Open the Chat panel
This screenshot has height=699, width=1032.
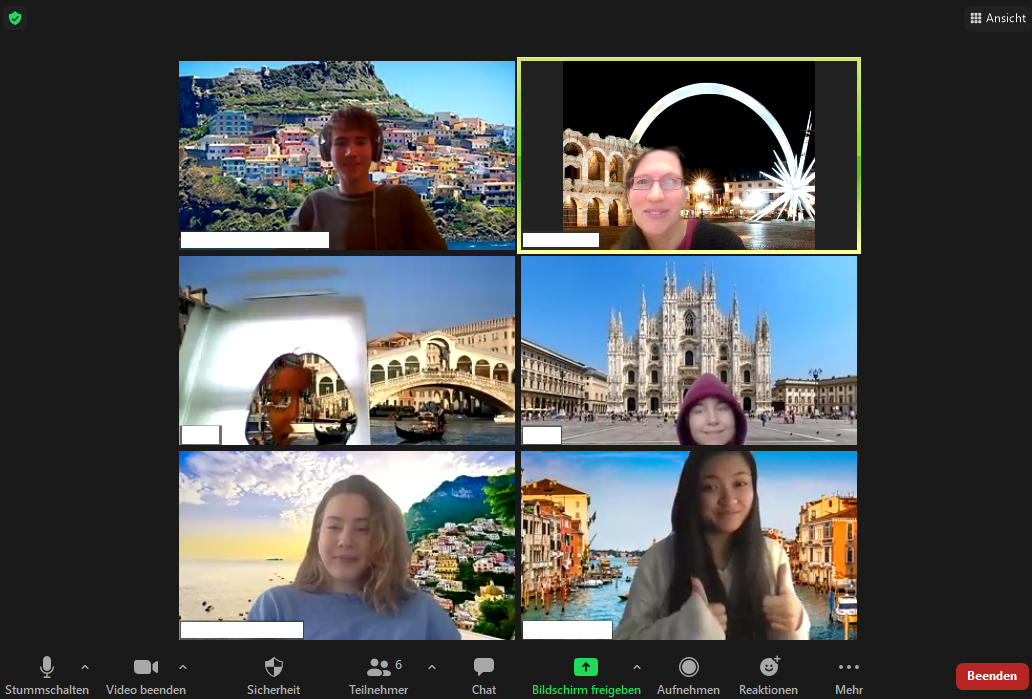[x=484, y=676]
